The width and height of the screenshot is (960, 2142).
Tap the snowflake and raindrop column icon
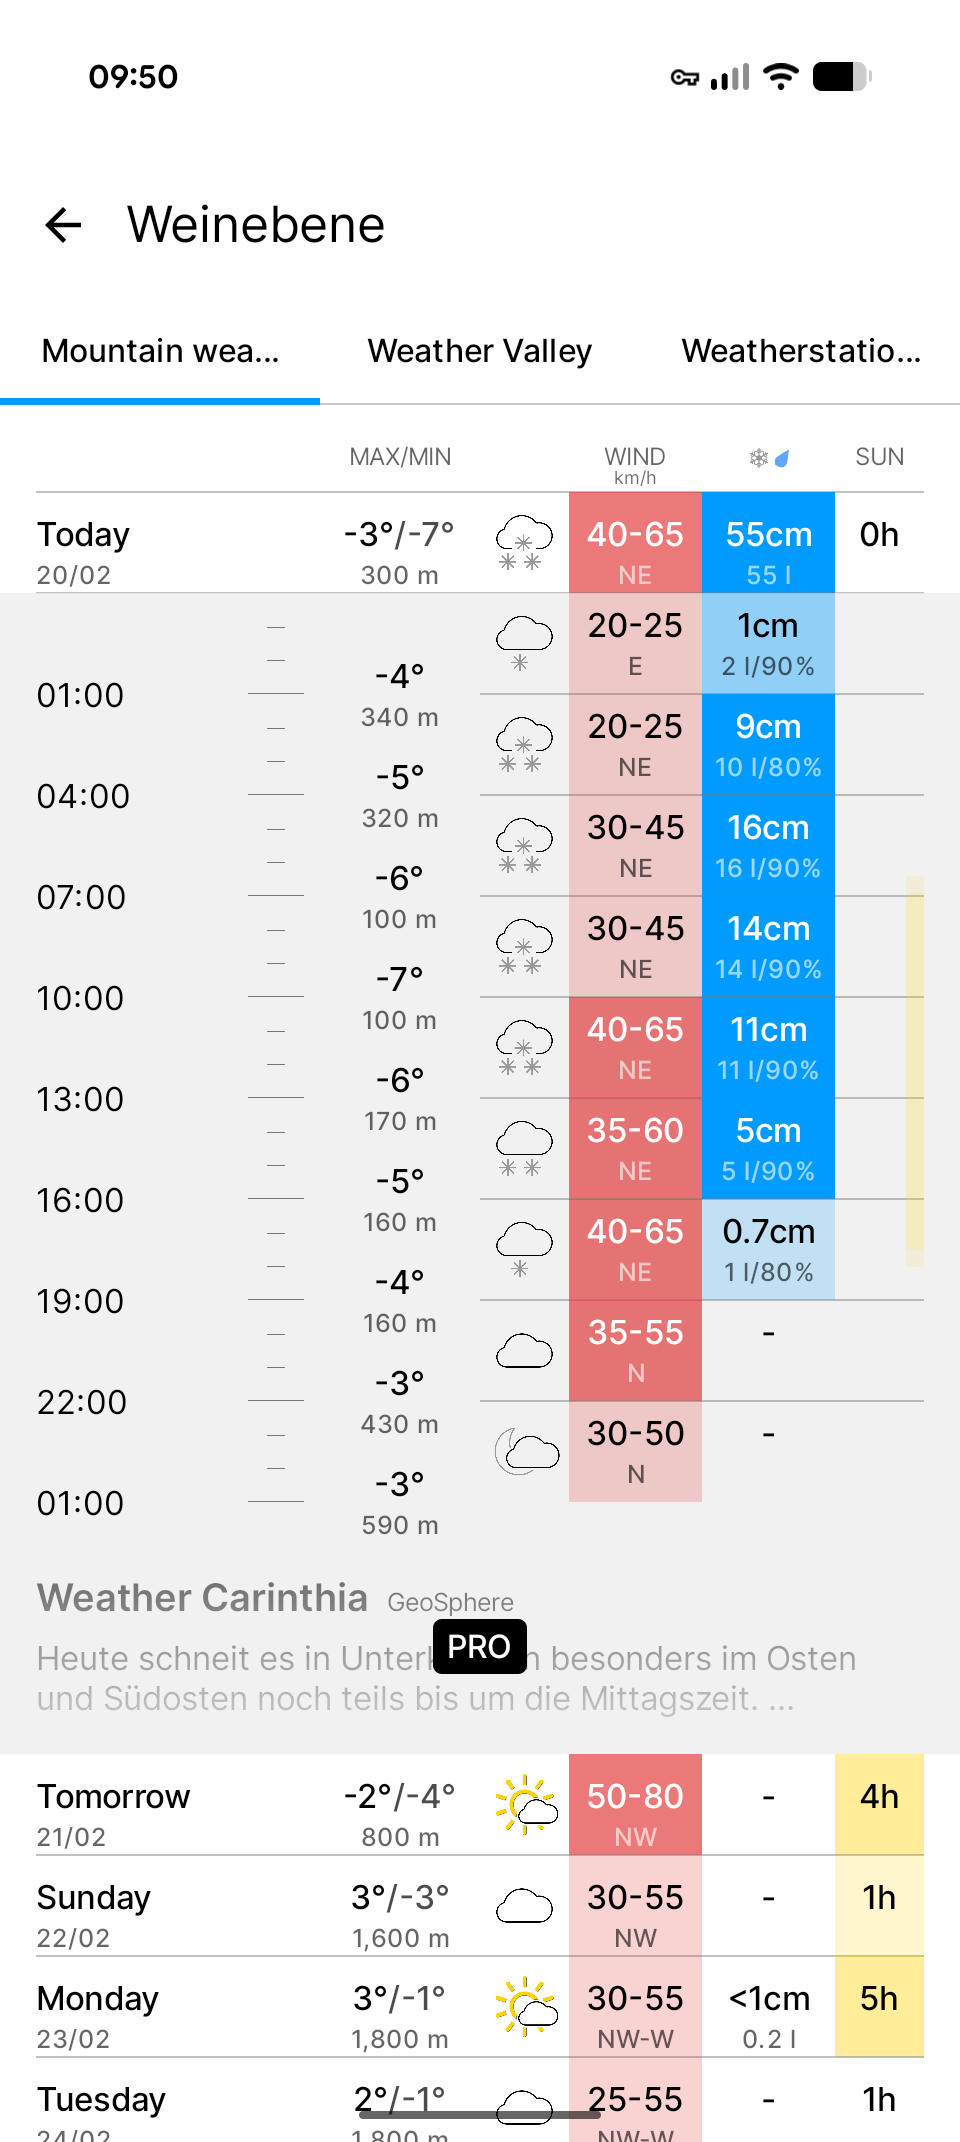769,458
